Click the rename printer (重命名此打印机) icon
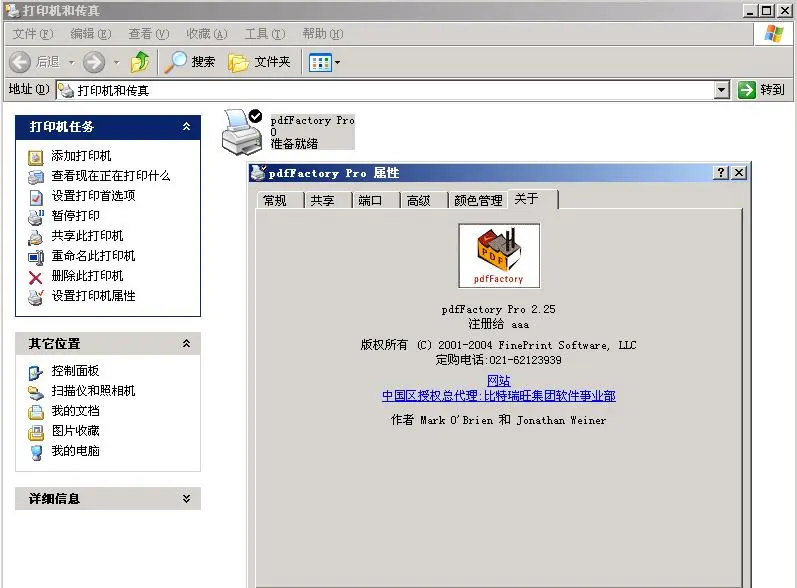Viewport: 797px width, 588px height. click(x=35, y=257)
